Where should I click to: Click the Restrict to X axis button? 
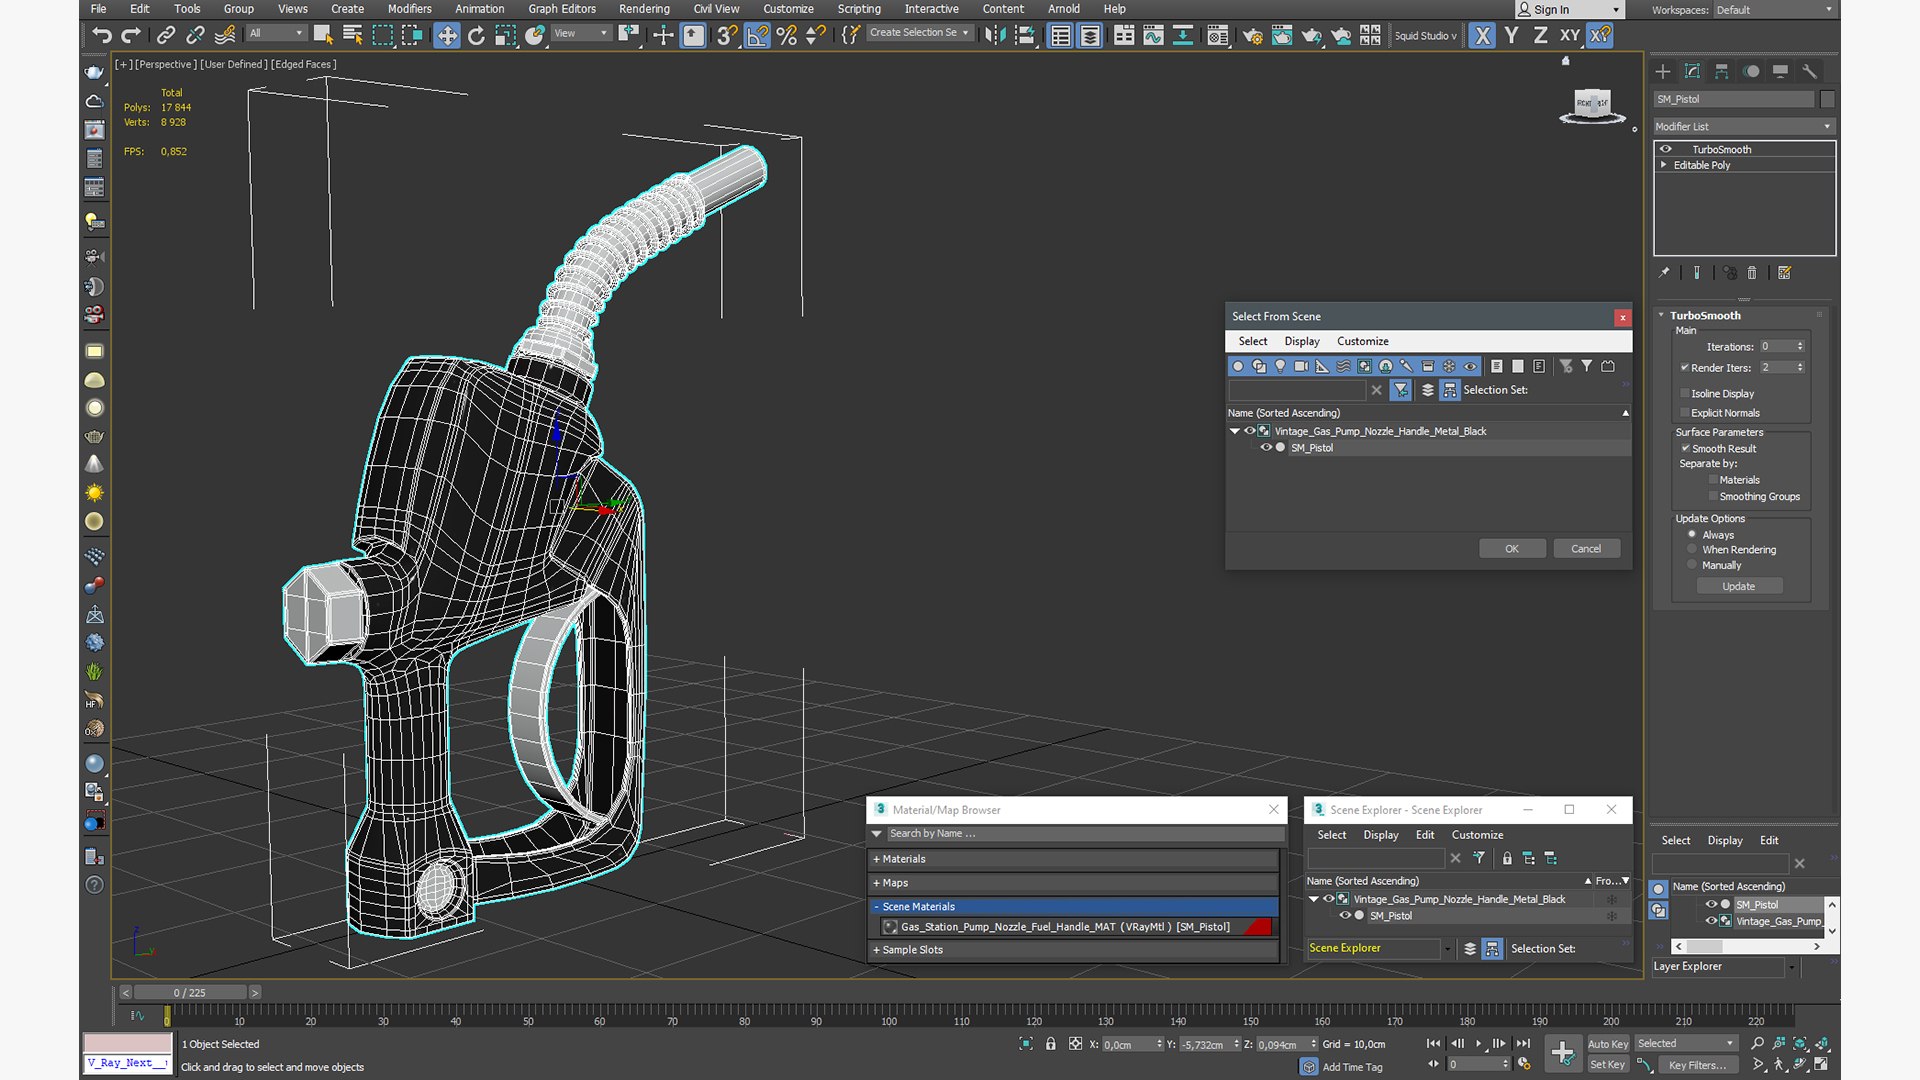[x=1482, y=35]
